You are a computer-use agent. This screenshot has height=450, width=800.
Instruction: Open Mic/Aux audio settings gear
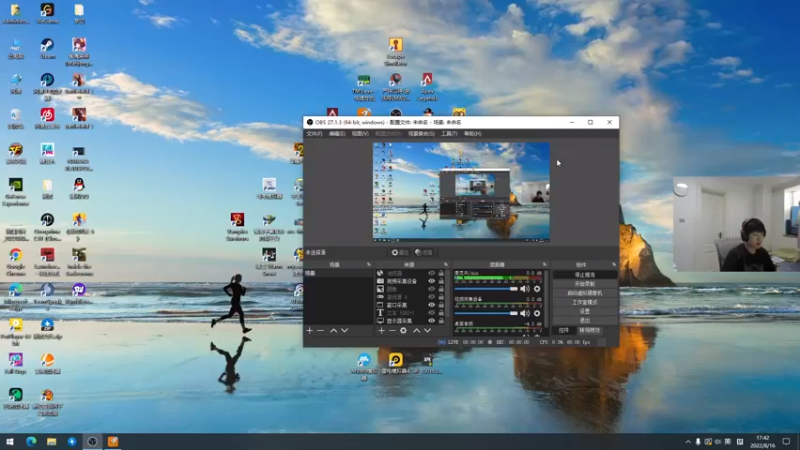point(537,289)
